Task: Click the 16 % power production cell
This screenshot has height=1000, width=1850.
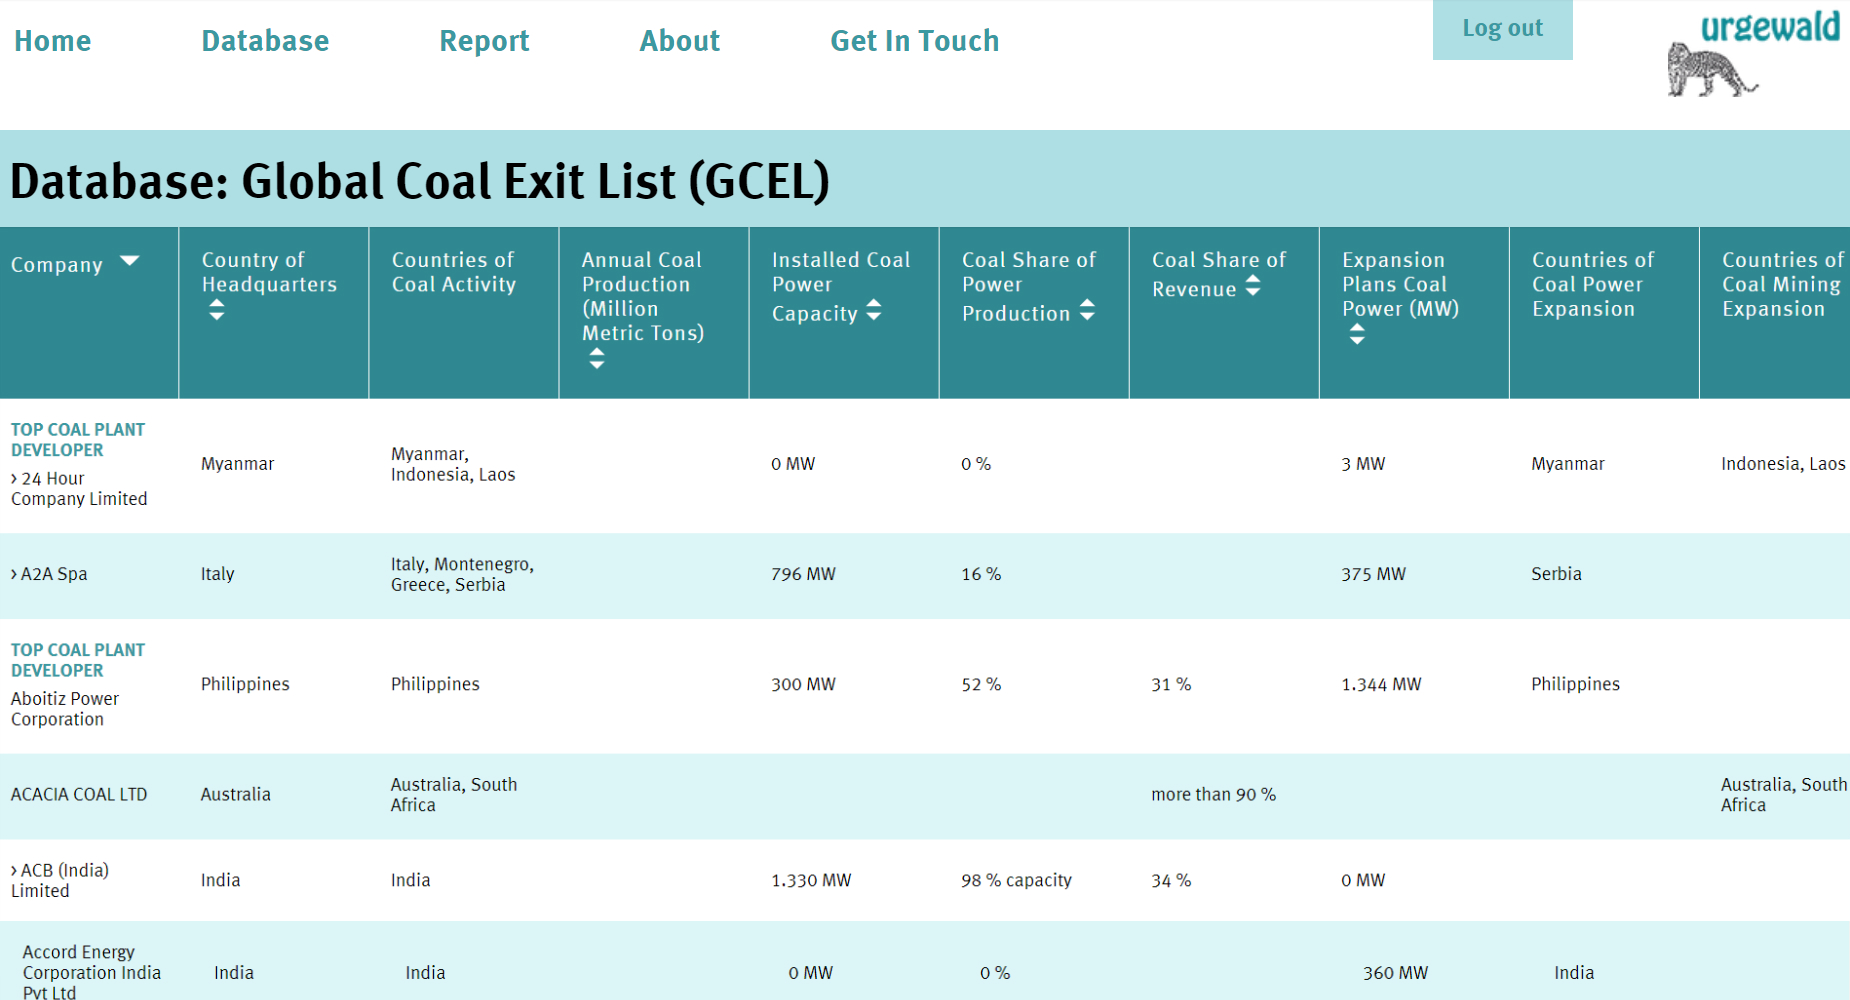Action: point(981,574)
